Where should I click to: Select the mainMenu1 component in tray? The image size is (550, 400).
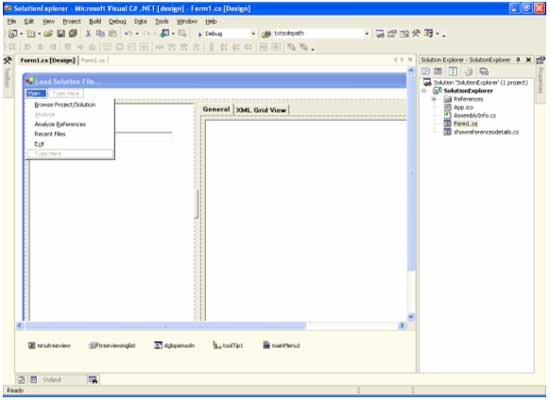(x=281, y=346)
